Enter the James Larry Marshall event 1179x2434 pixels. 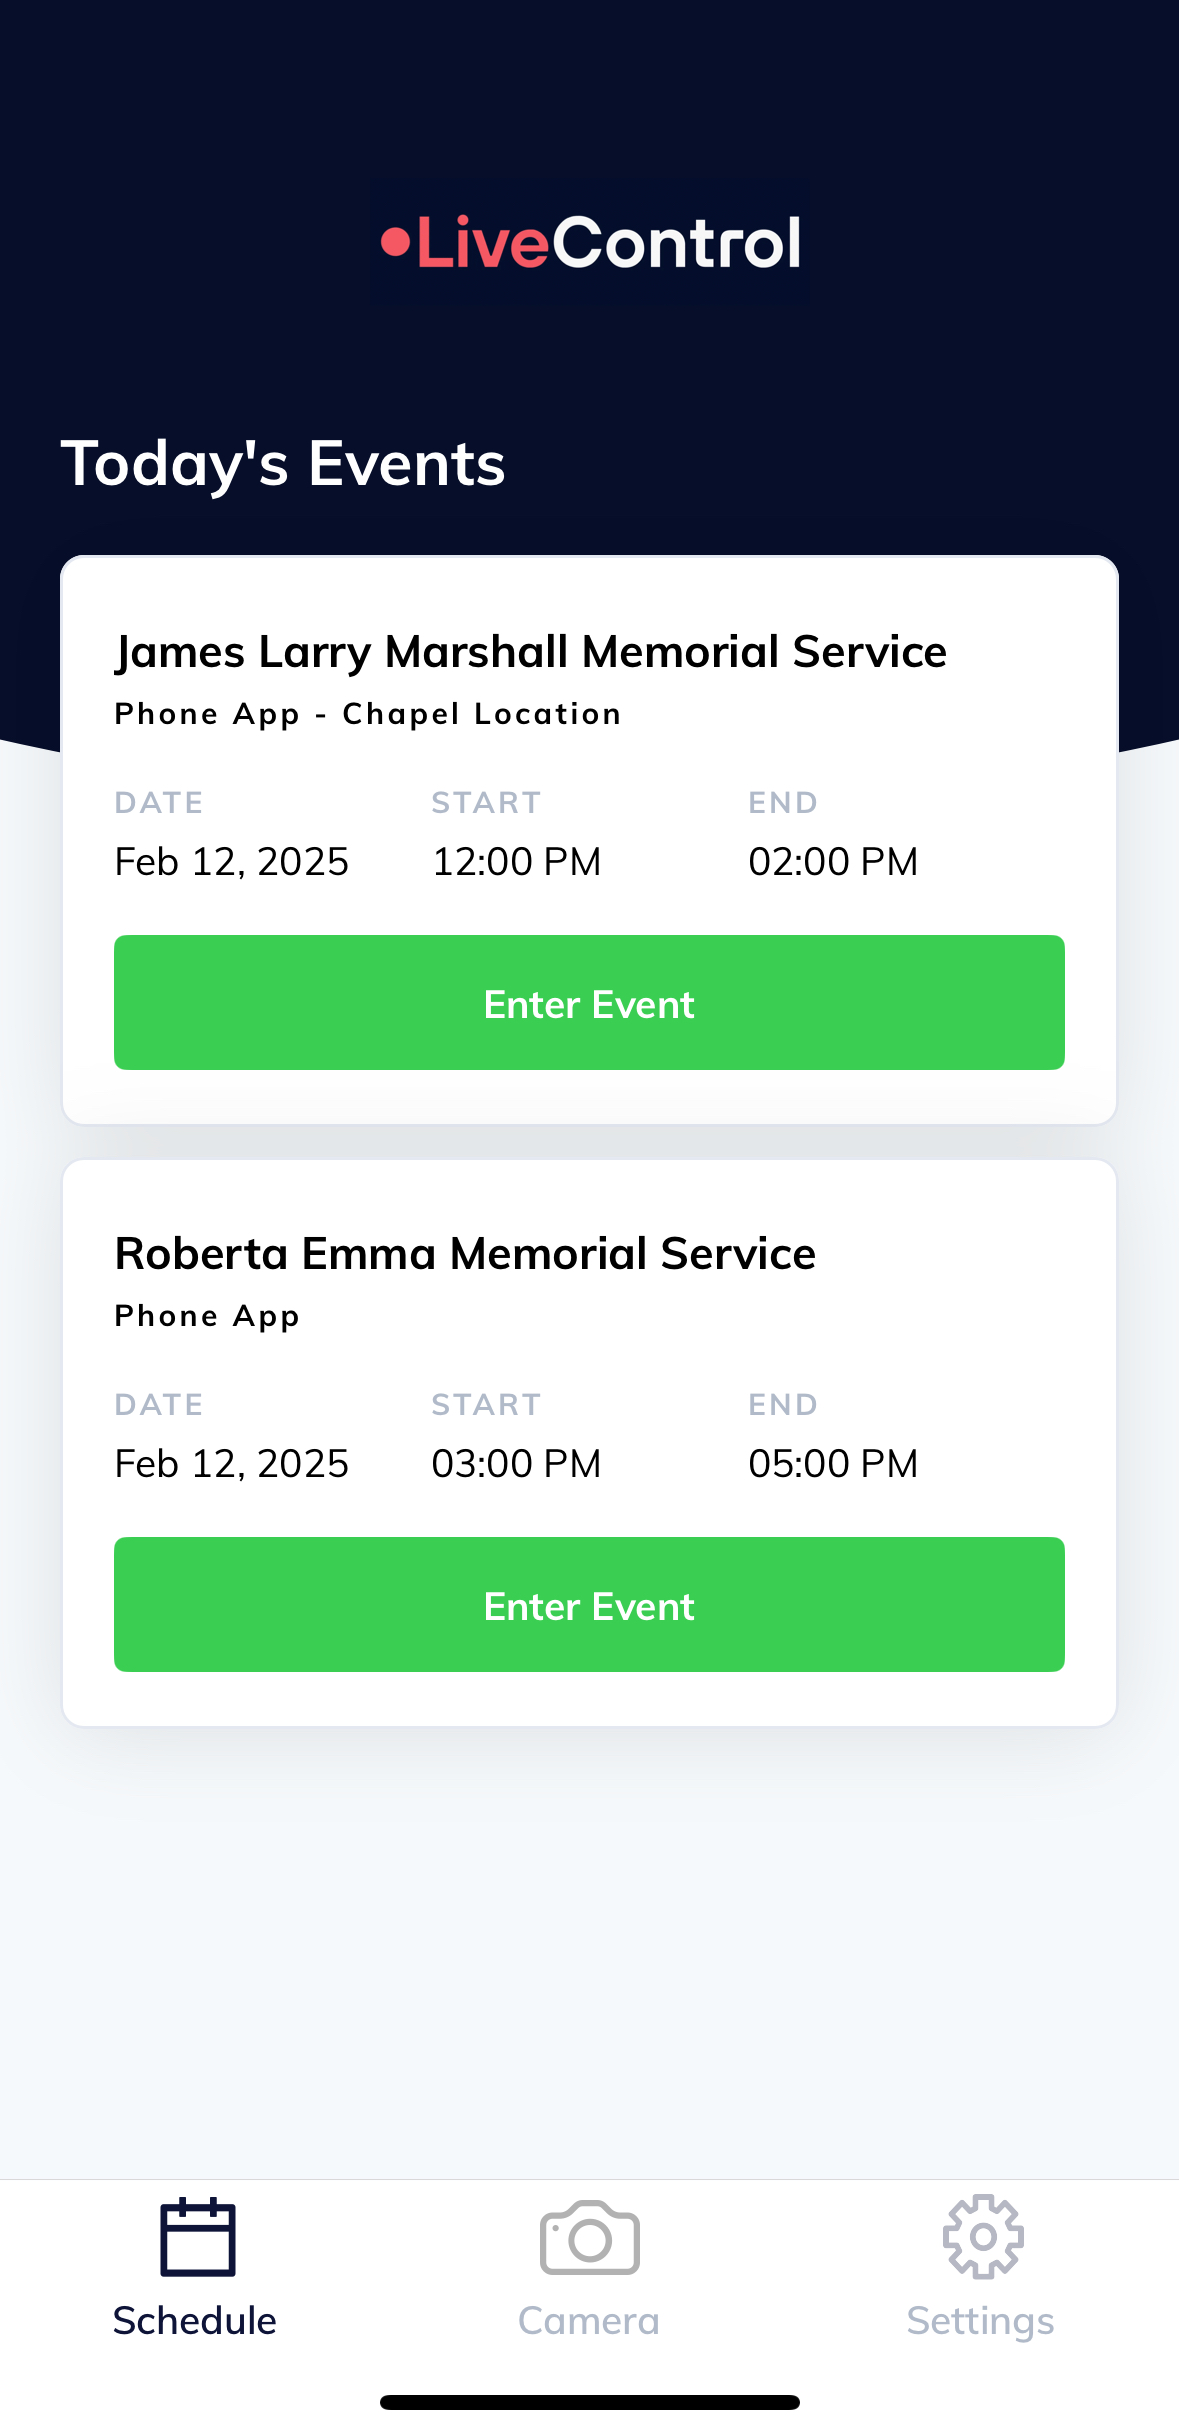pos(589,1003)
